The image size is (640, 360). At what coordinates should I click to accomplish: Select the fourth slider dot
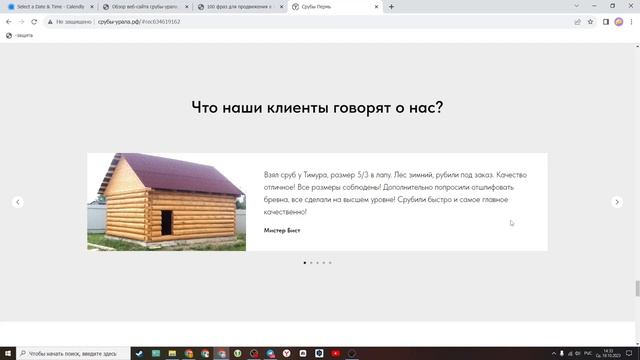tap(324, 263)
